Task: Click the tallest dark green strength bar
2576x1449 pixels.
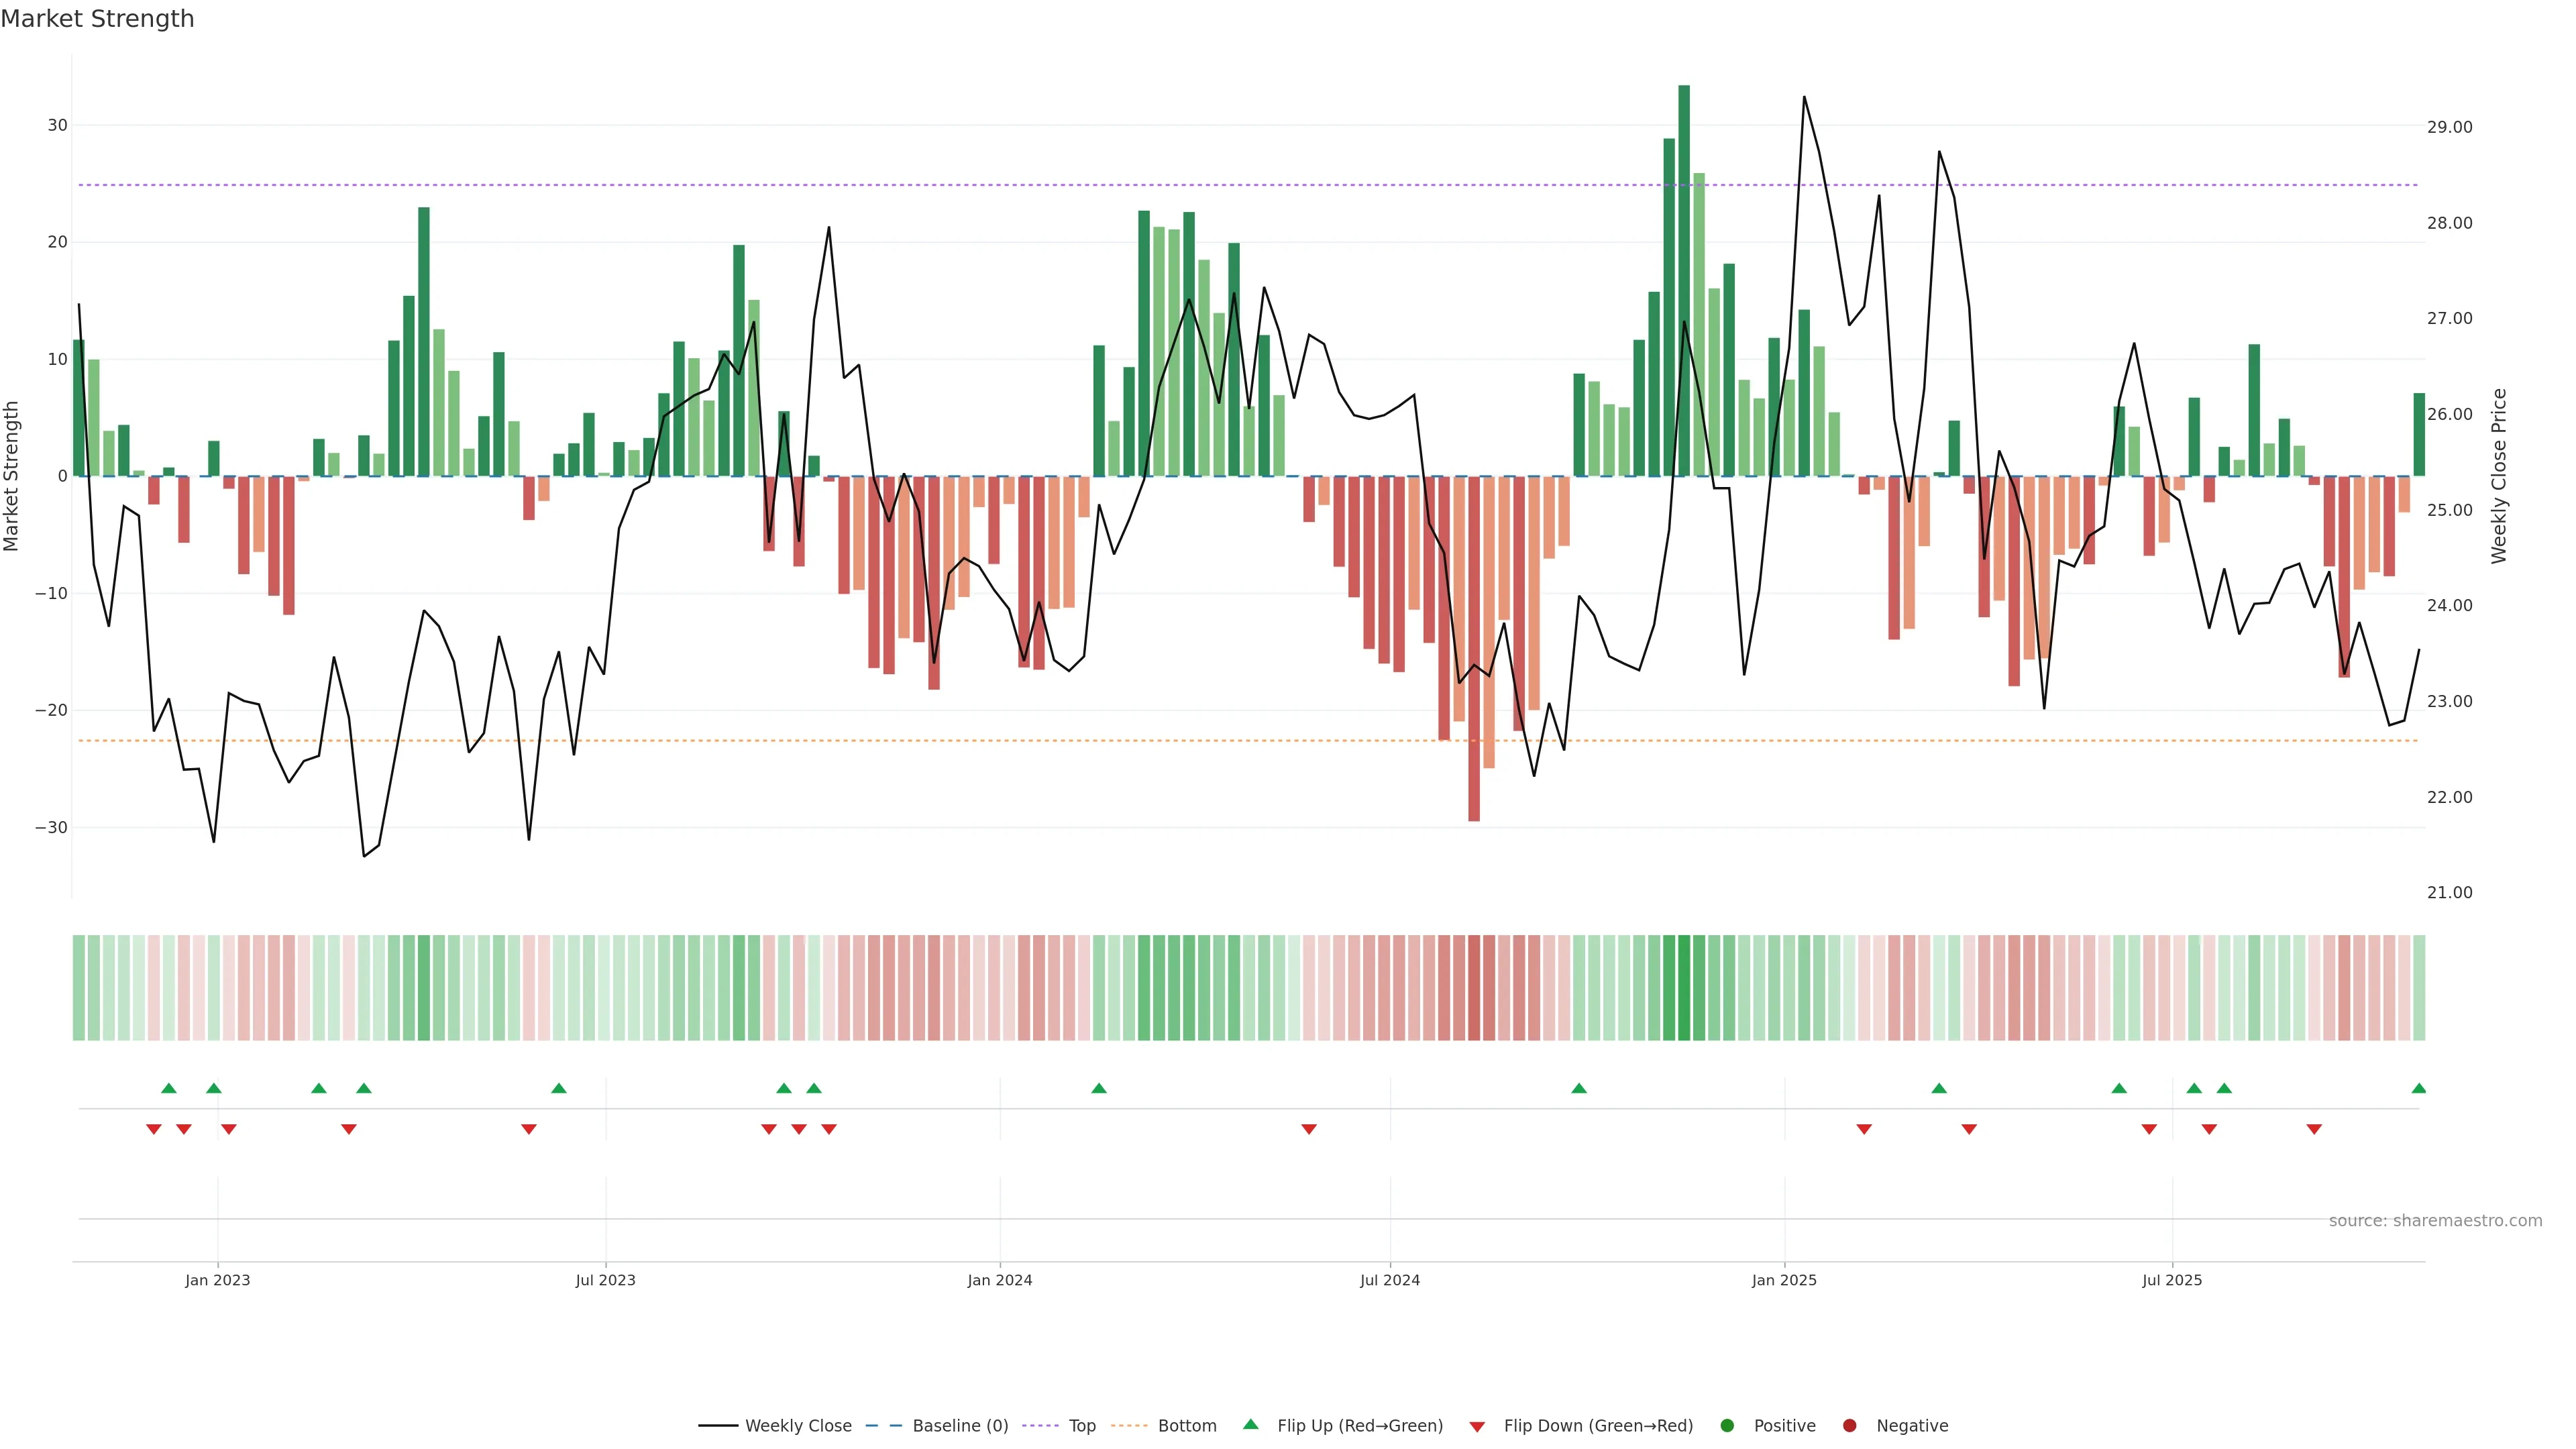Action: click(x=1684, y=280)
